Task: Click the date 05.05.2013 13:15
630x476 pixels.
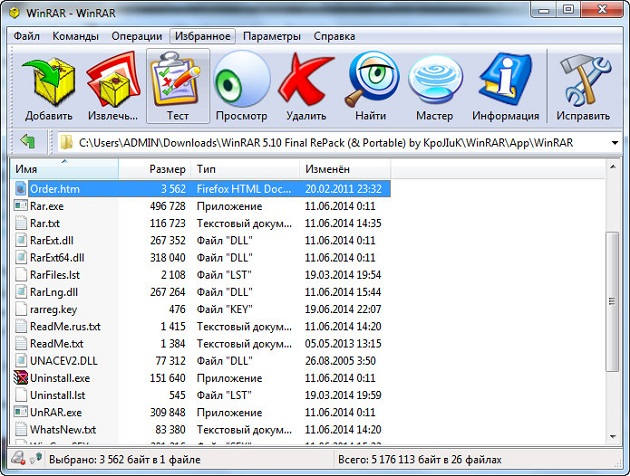Action: 343,343
